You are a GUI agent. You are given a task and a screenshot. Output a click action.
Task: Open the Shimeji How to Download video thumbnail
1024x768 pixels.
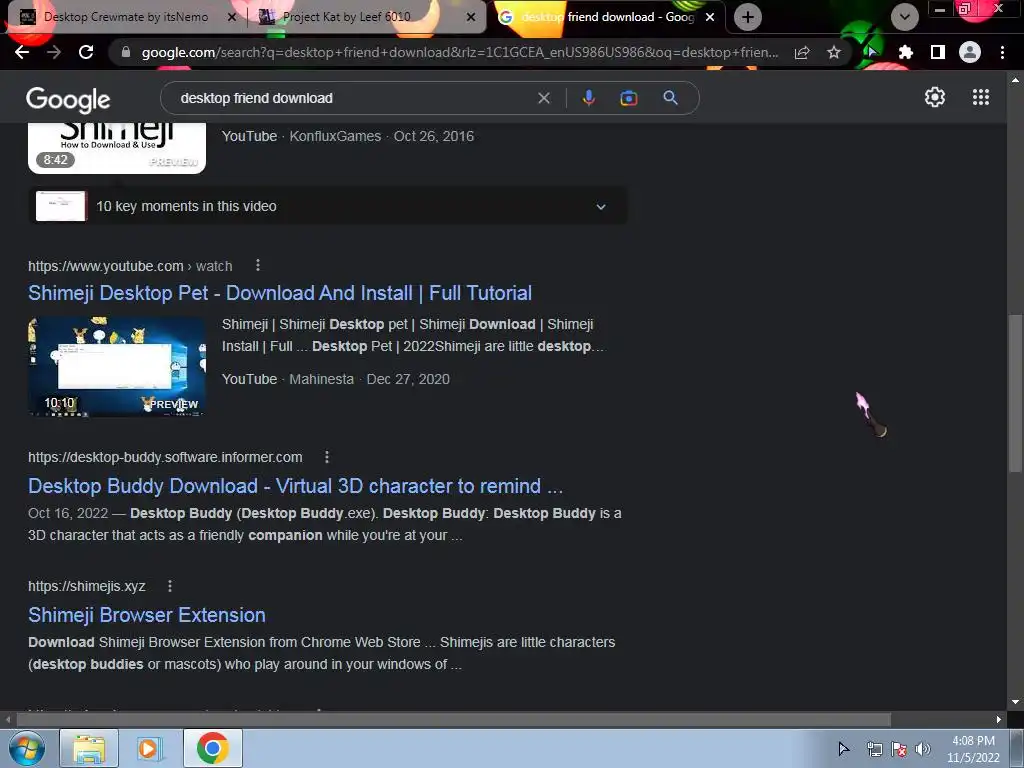coord(117,148)
